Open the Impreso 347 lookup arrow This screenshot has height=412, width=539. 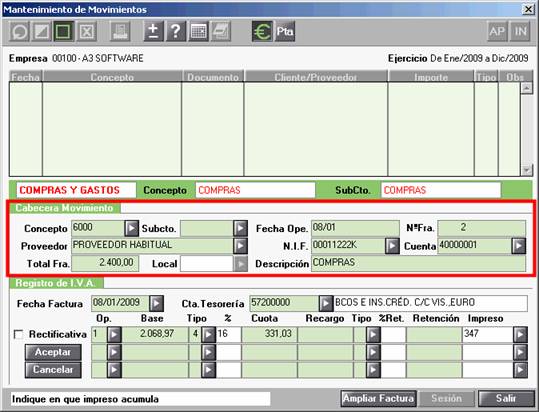(520, 334)
